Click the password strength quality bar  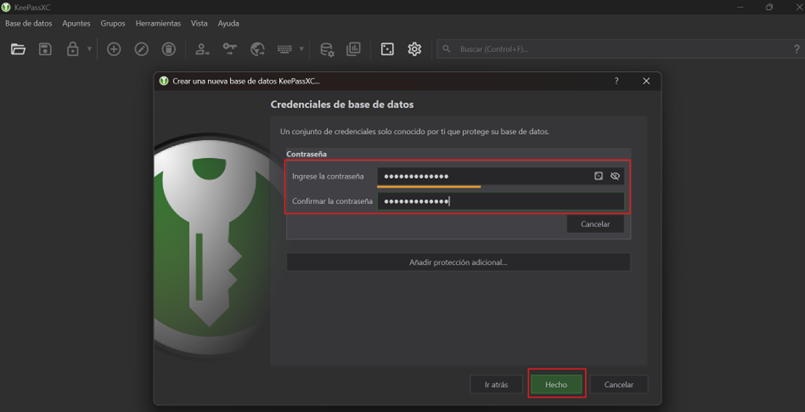click(429, 187)
